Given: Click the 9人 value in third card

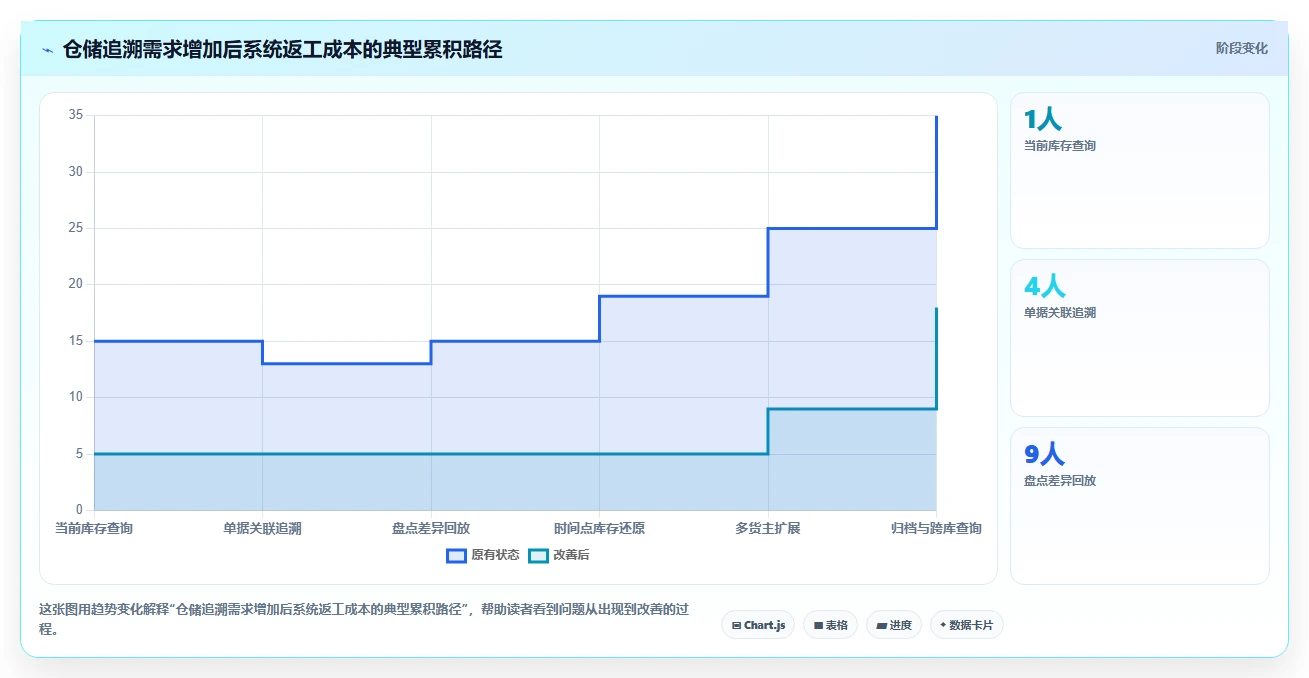Looking at the screenshot, I should (1044, 455).
